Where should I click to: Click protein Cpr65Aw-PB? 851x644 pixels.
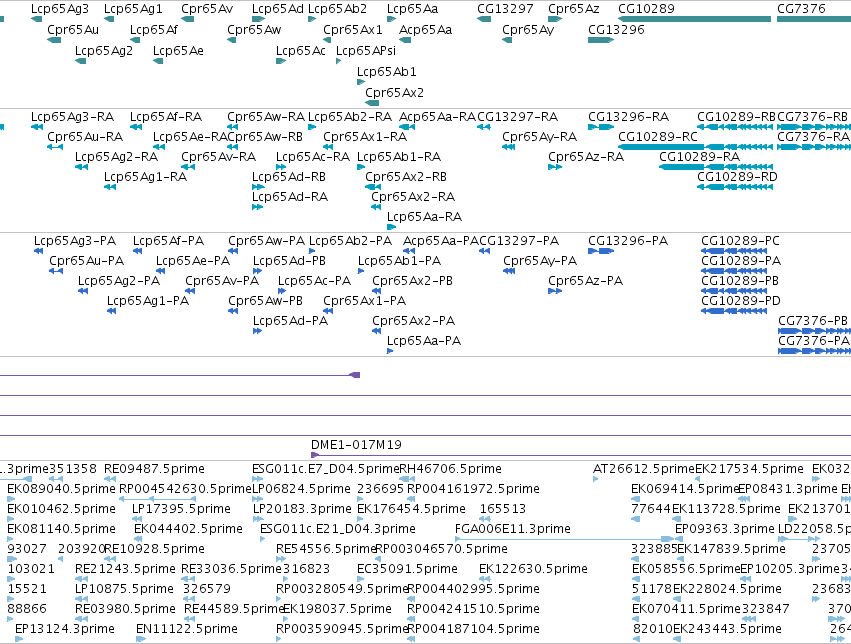(x=265, y=302)
